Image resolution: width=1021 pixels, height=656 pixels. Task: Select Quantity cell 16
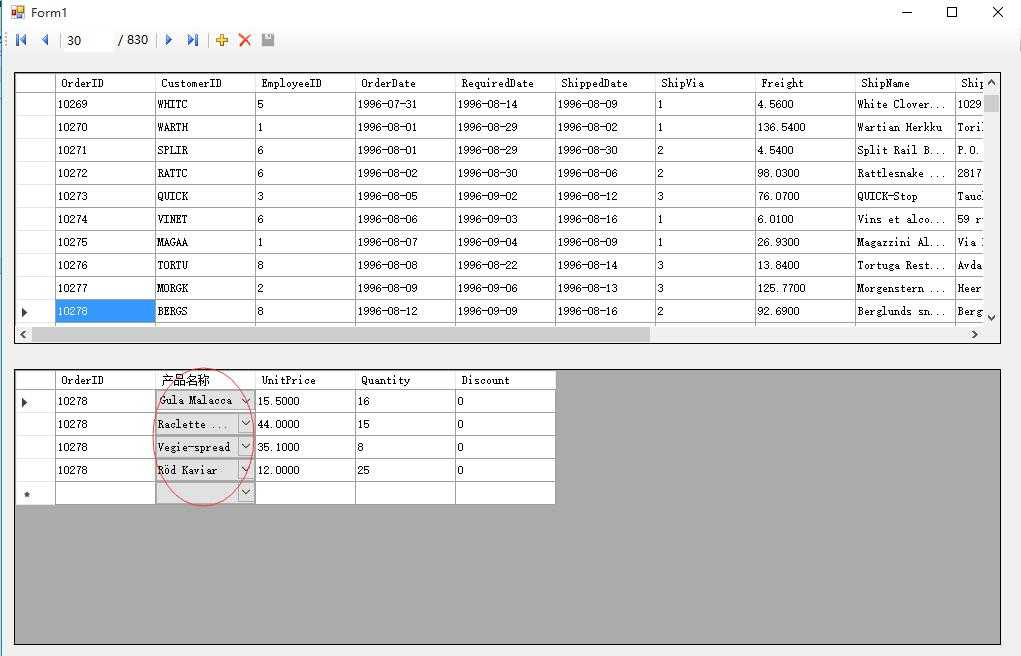(x=405, y=401)
